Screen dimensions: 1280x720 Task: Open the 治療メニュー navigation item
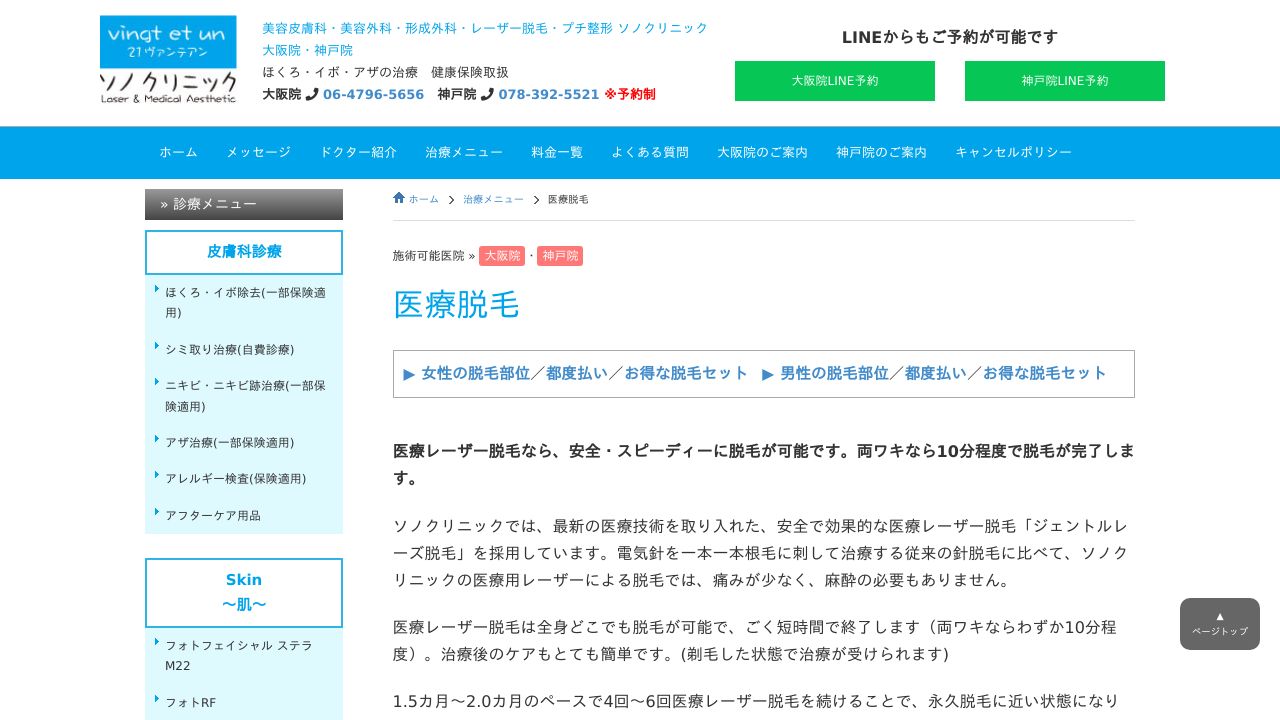point(463,152)
